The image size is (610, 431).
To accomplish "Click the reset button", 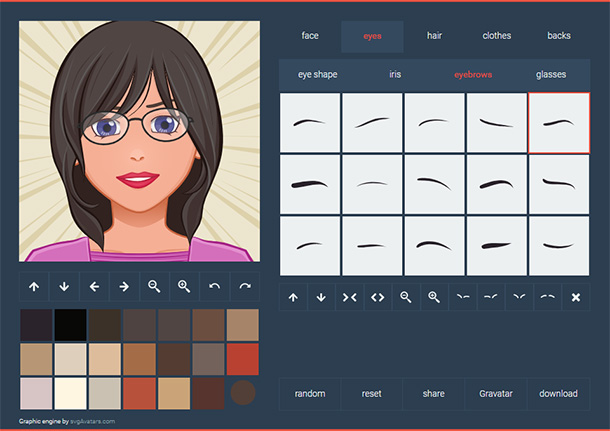I will [372, 394].
